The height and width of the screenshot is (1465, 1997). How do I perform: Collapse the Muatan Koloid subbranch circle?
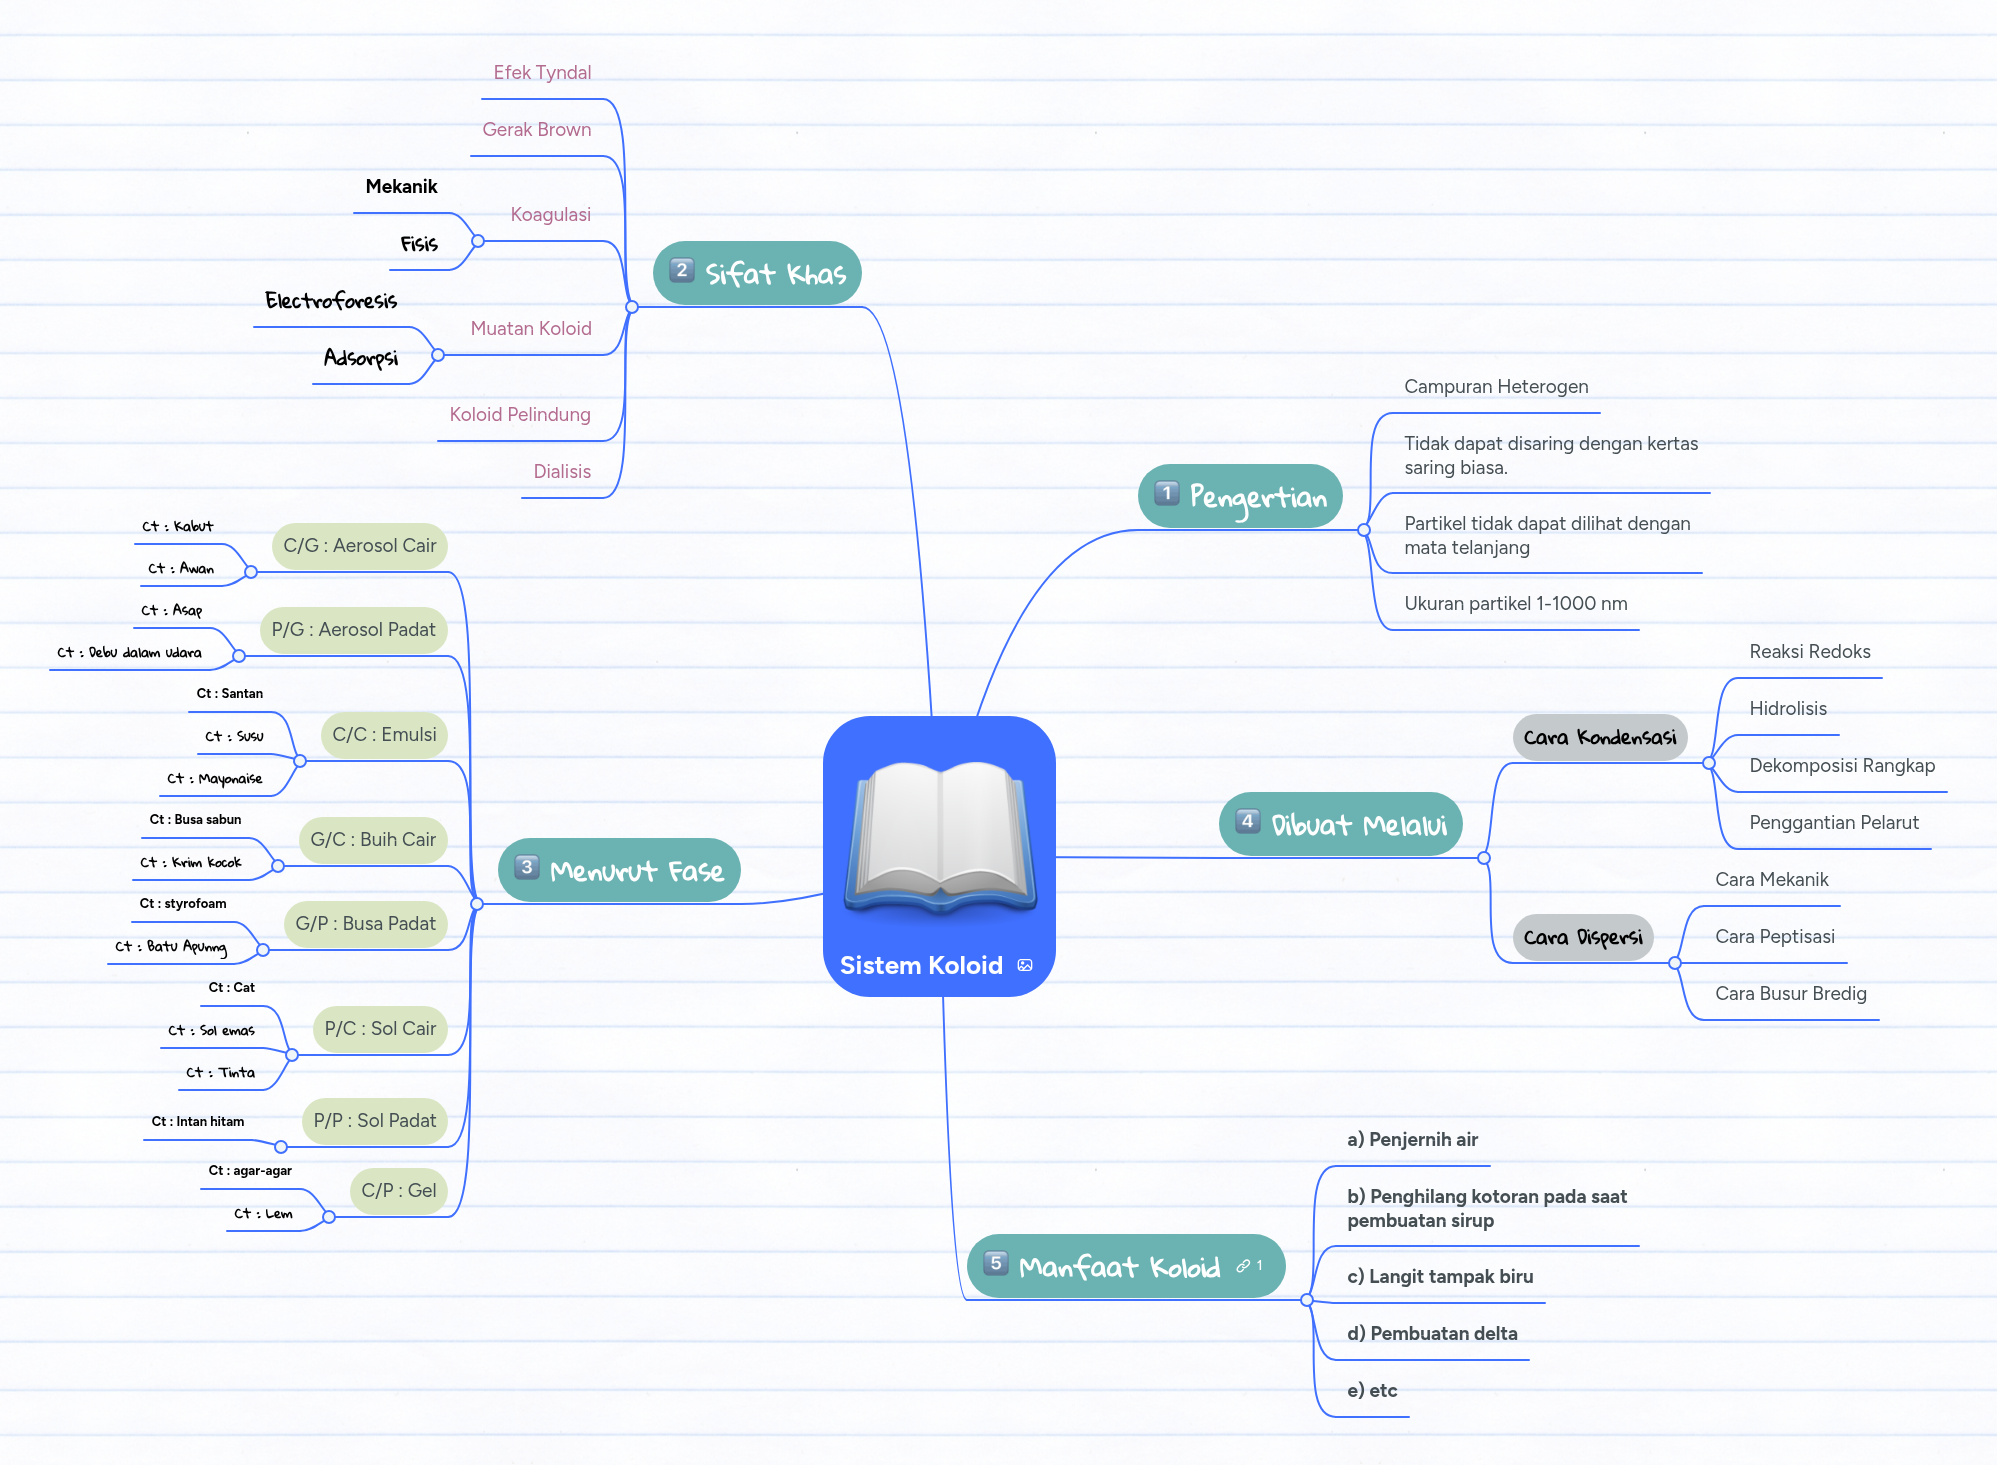click(x=438, y=355)
